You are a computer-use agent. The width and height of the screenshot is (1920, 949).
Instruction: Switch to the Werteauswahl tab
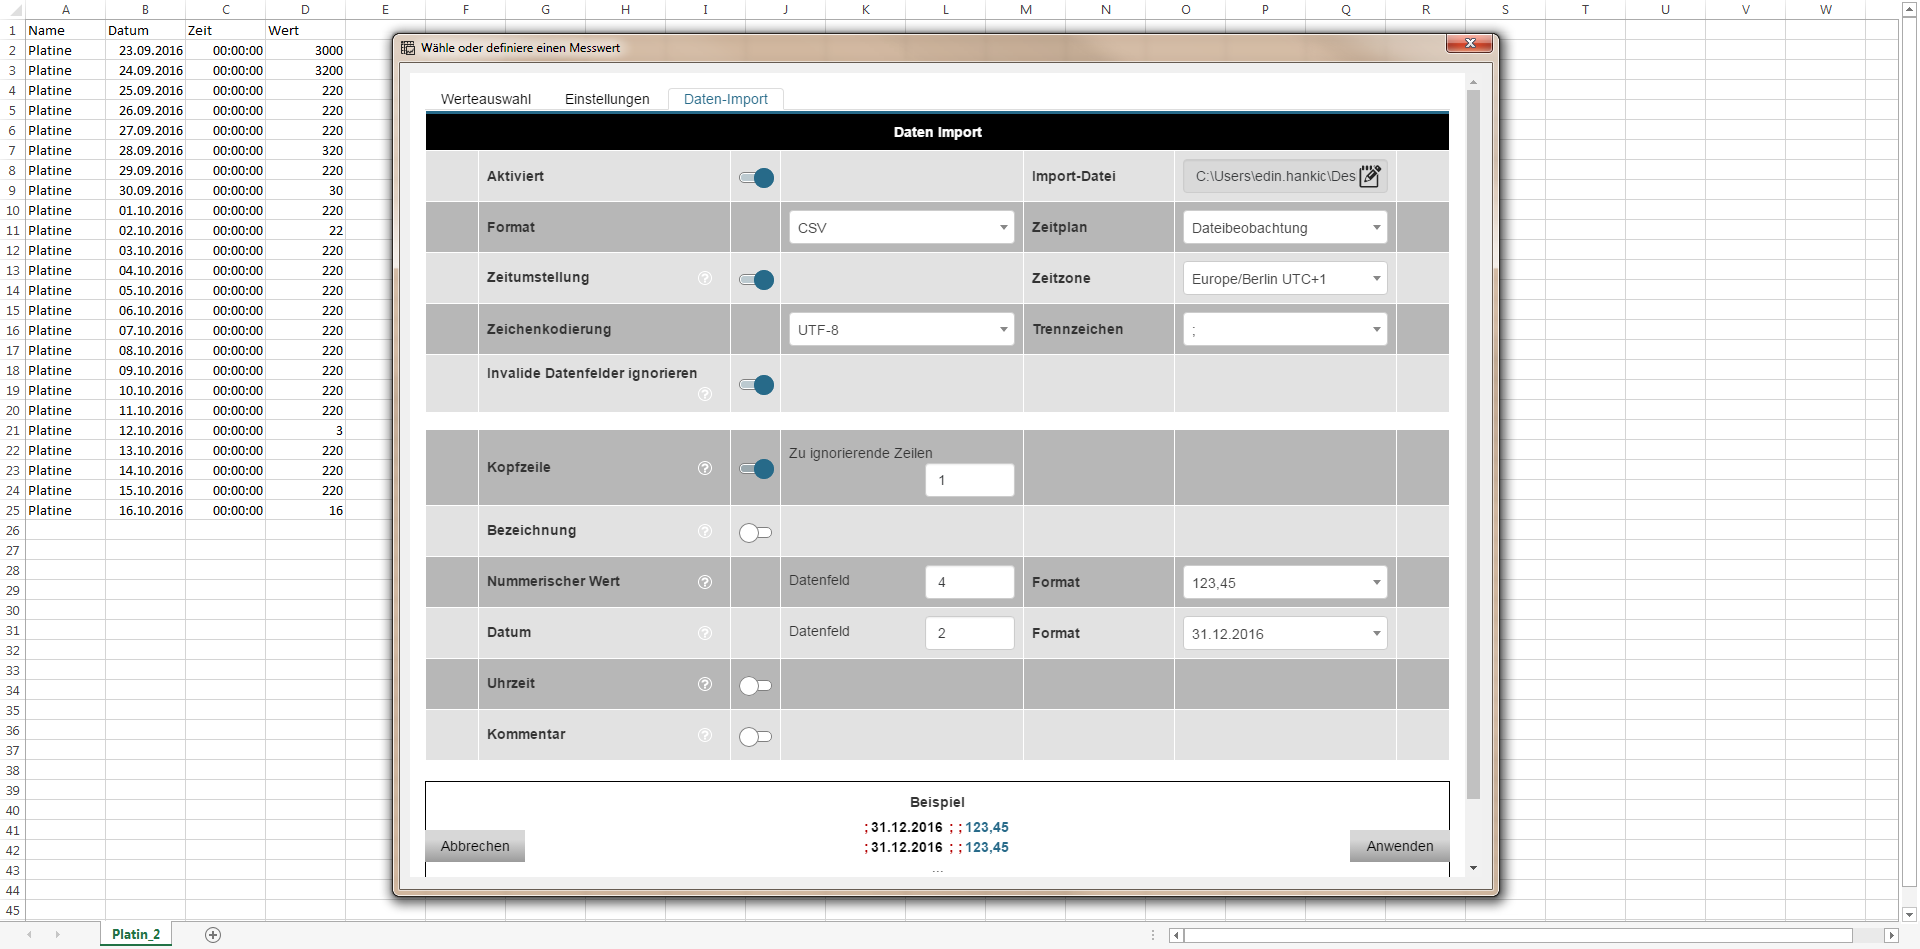tap(486, 99)
